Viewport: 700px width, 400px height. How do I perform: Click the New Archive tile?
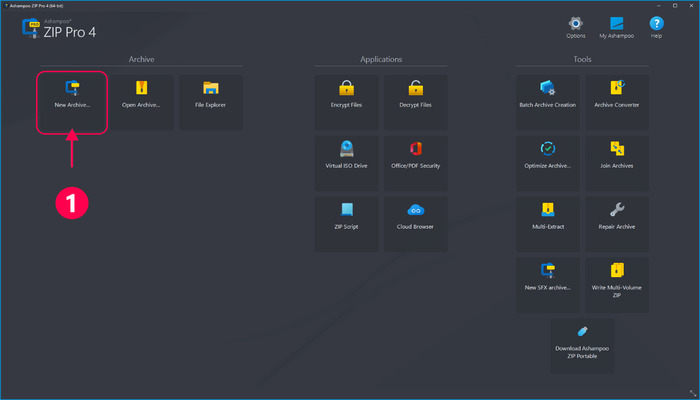point(72,102)
